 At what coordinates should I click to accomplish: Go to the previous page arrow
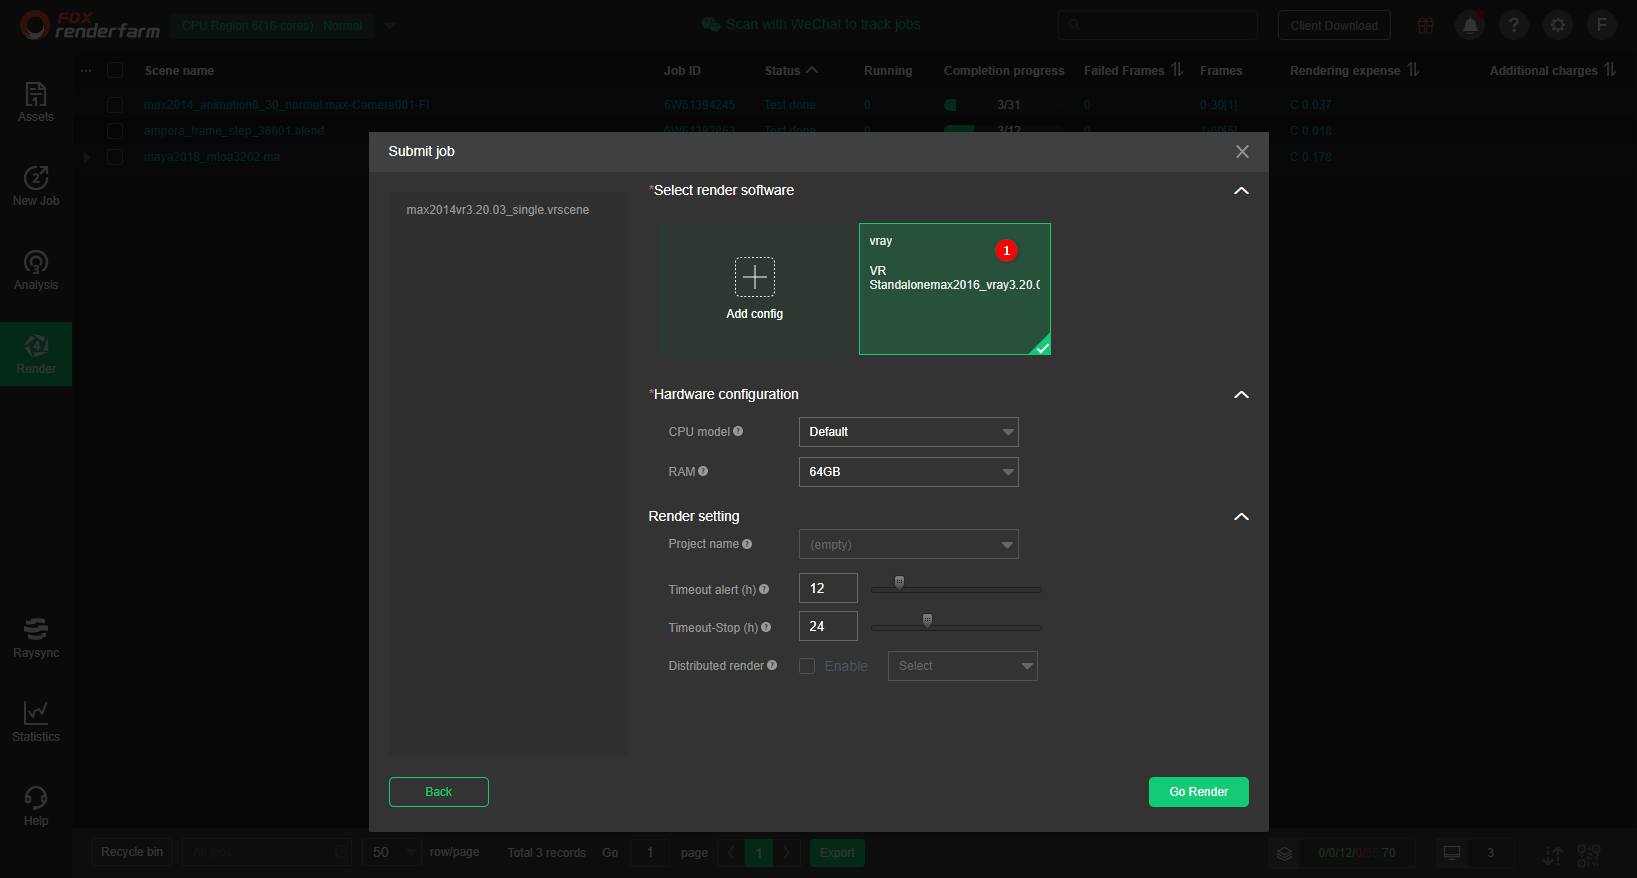[732, 853]
